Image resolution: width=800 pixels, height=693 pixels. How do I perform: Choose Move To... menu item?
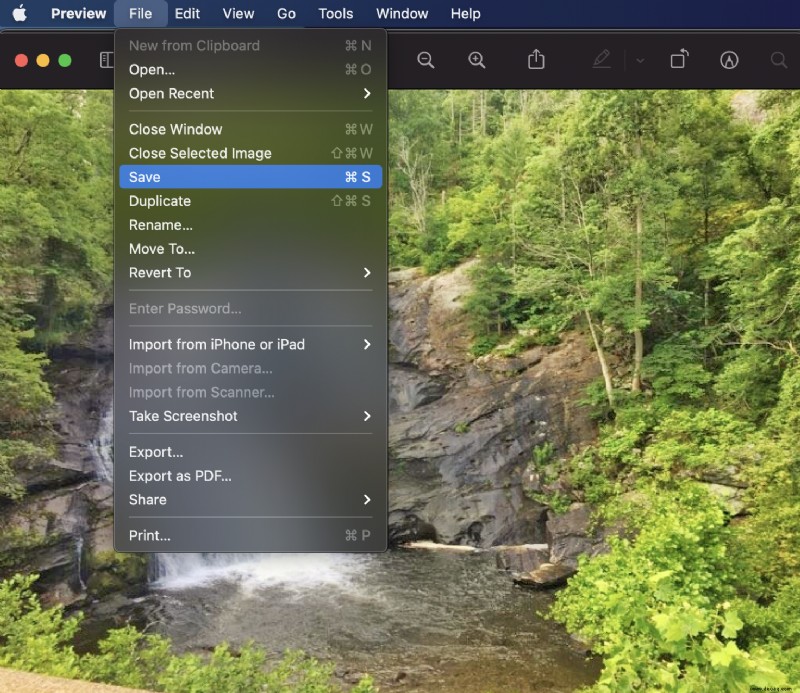251,249
